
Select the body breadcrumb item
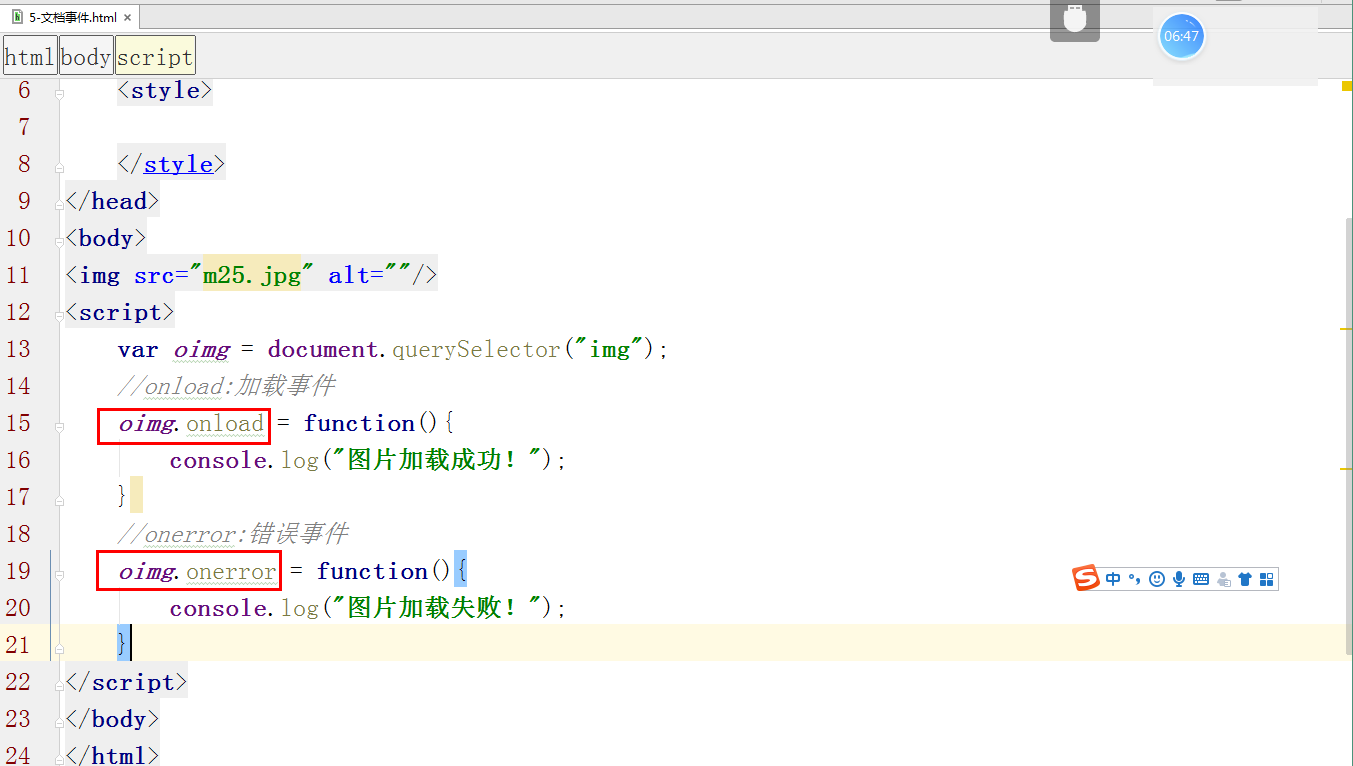pos(85,55)
